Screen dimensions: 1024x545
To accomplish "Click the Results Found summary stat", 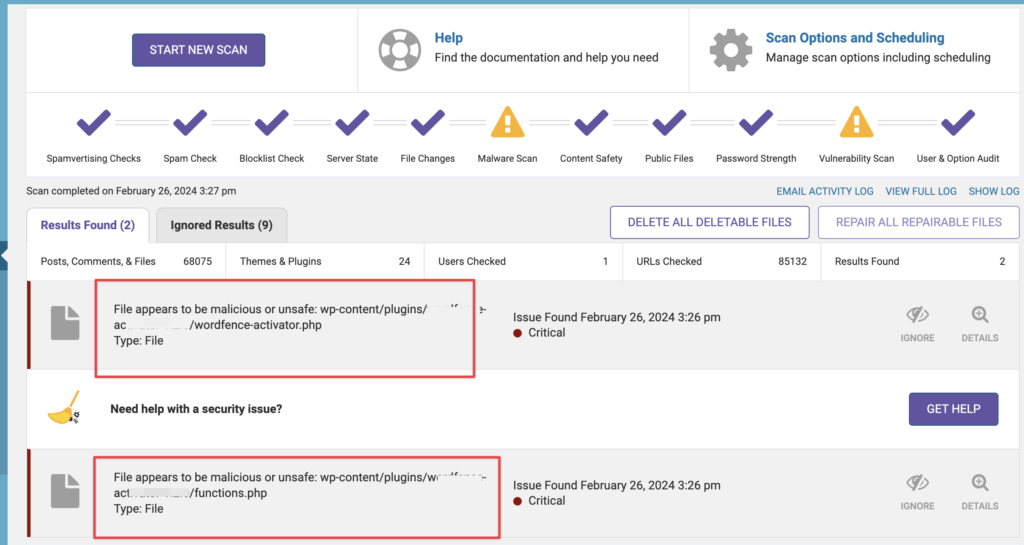I will (x=920, y=262).
